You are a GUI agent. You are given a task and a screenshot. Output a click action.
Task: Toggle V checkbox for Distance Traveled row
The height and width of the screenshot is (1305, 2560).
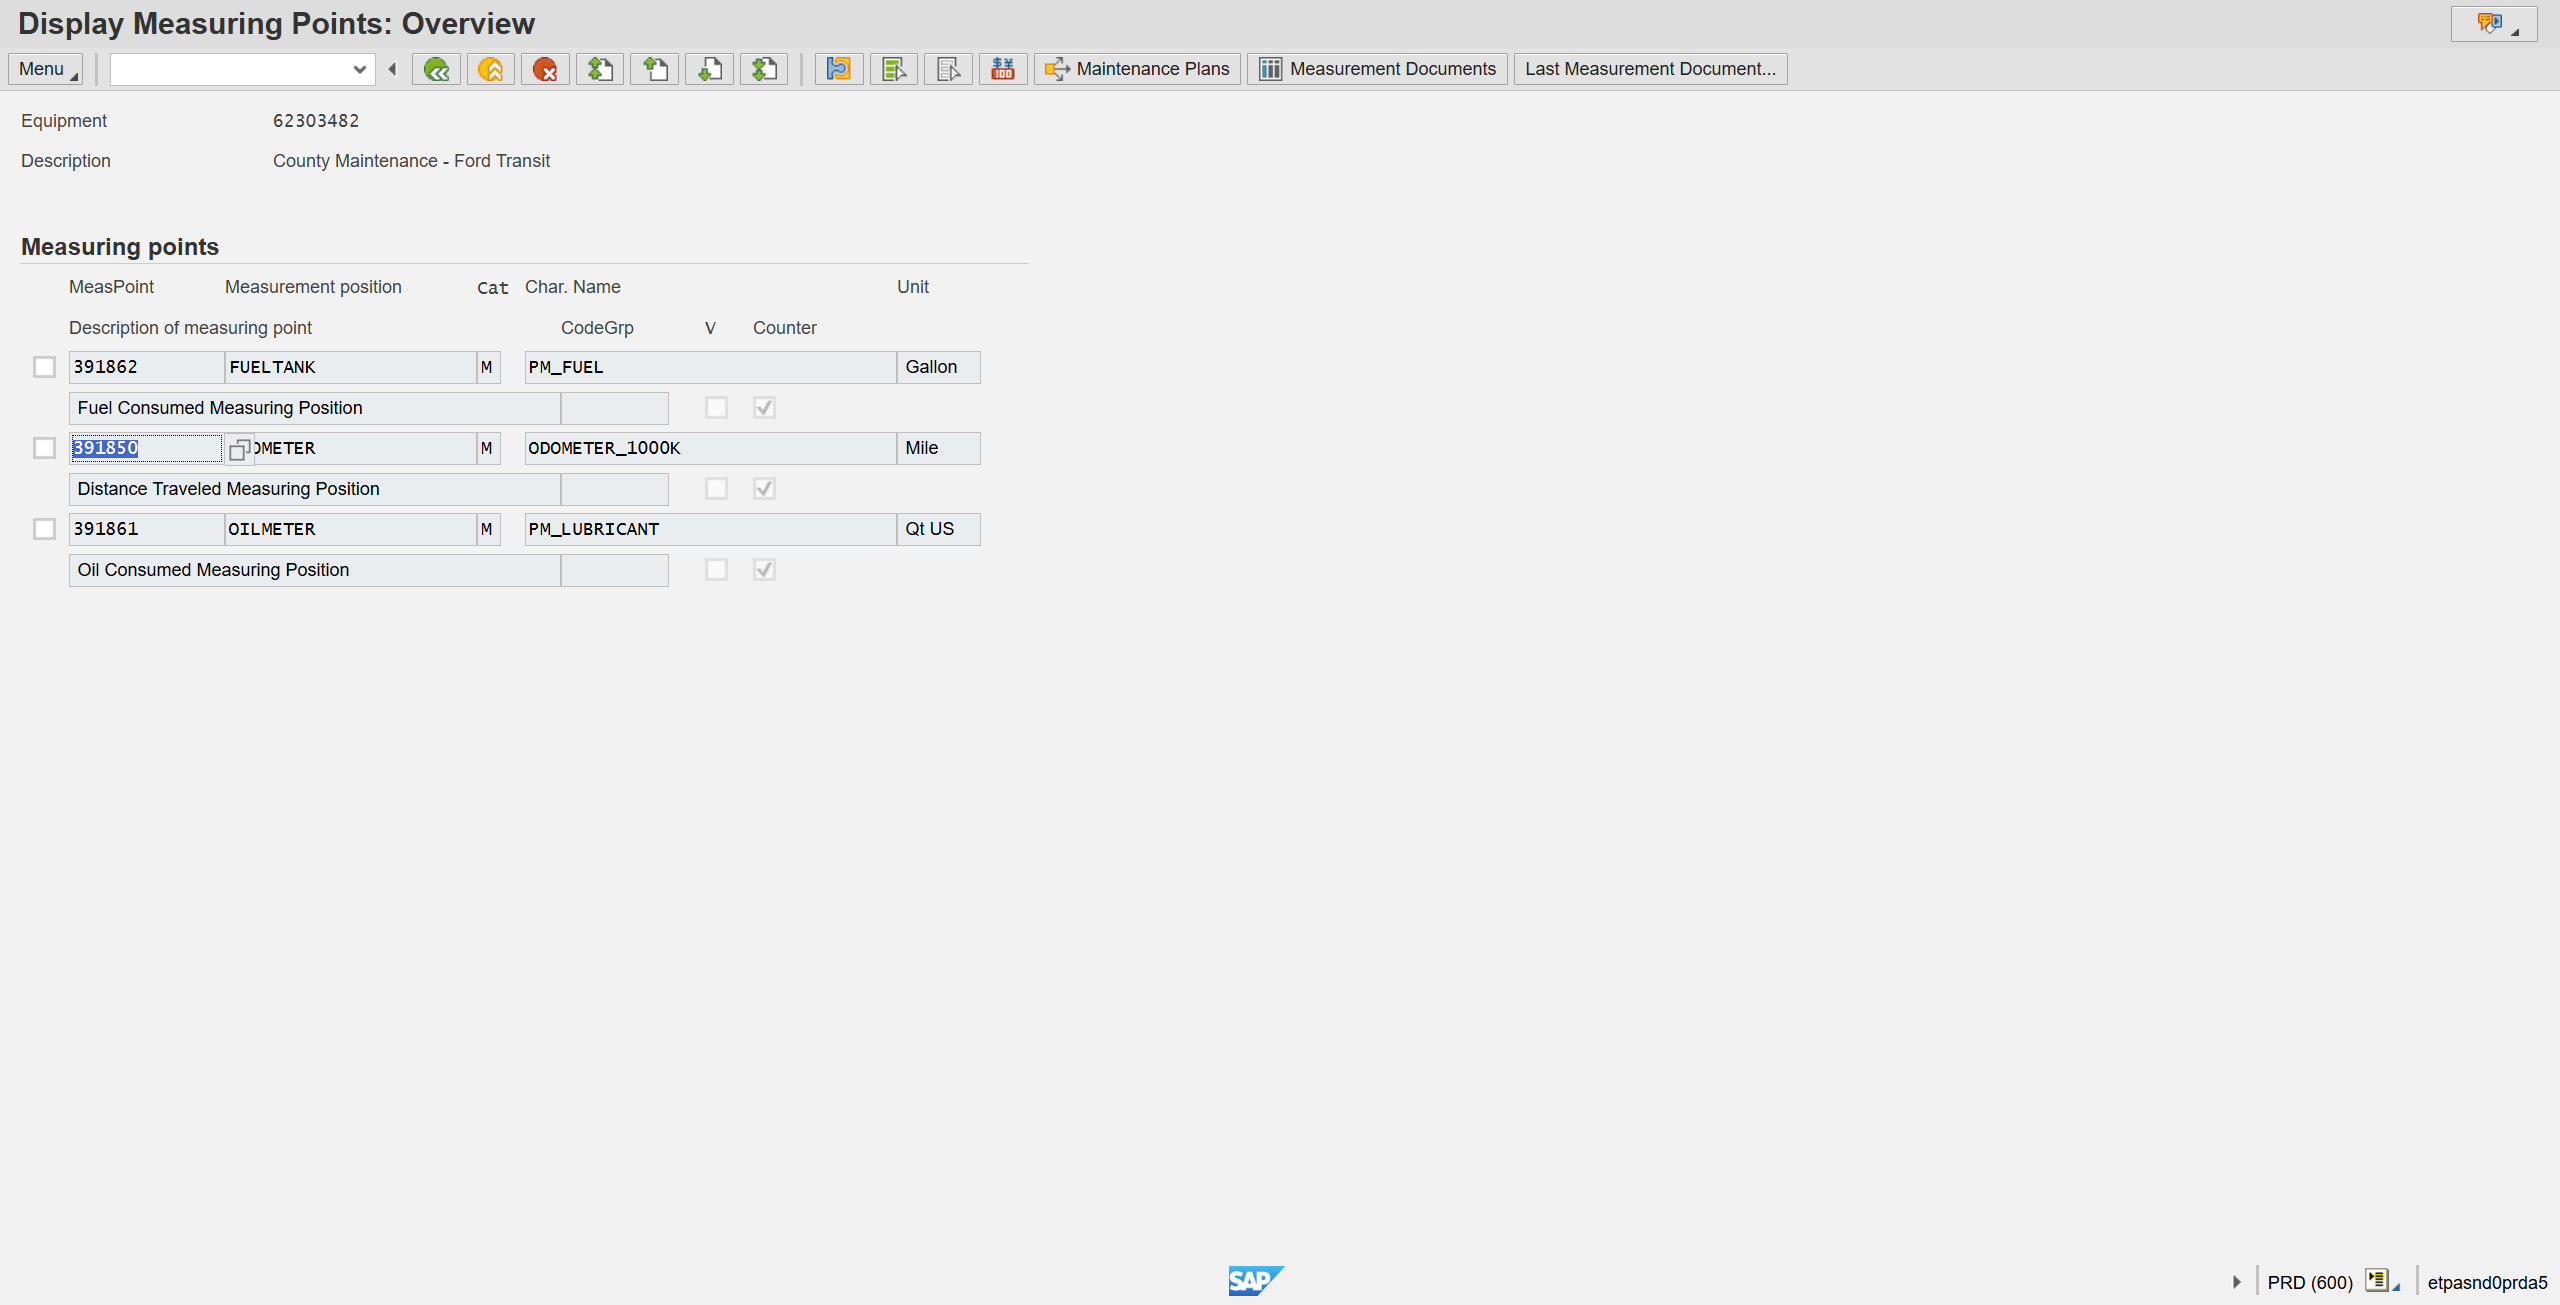pyautogui.click(x=716, y=488)
